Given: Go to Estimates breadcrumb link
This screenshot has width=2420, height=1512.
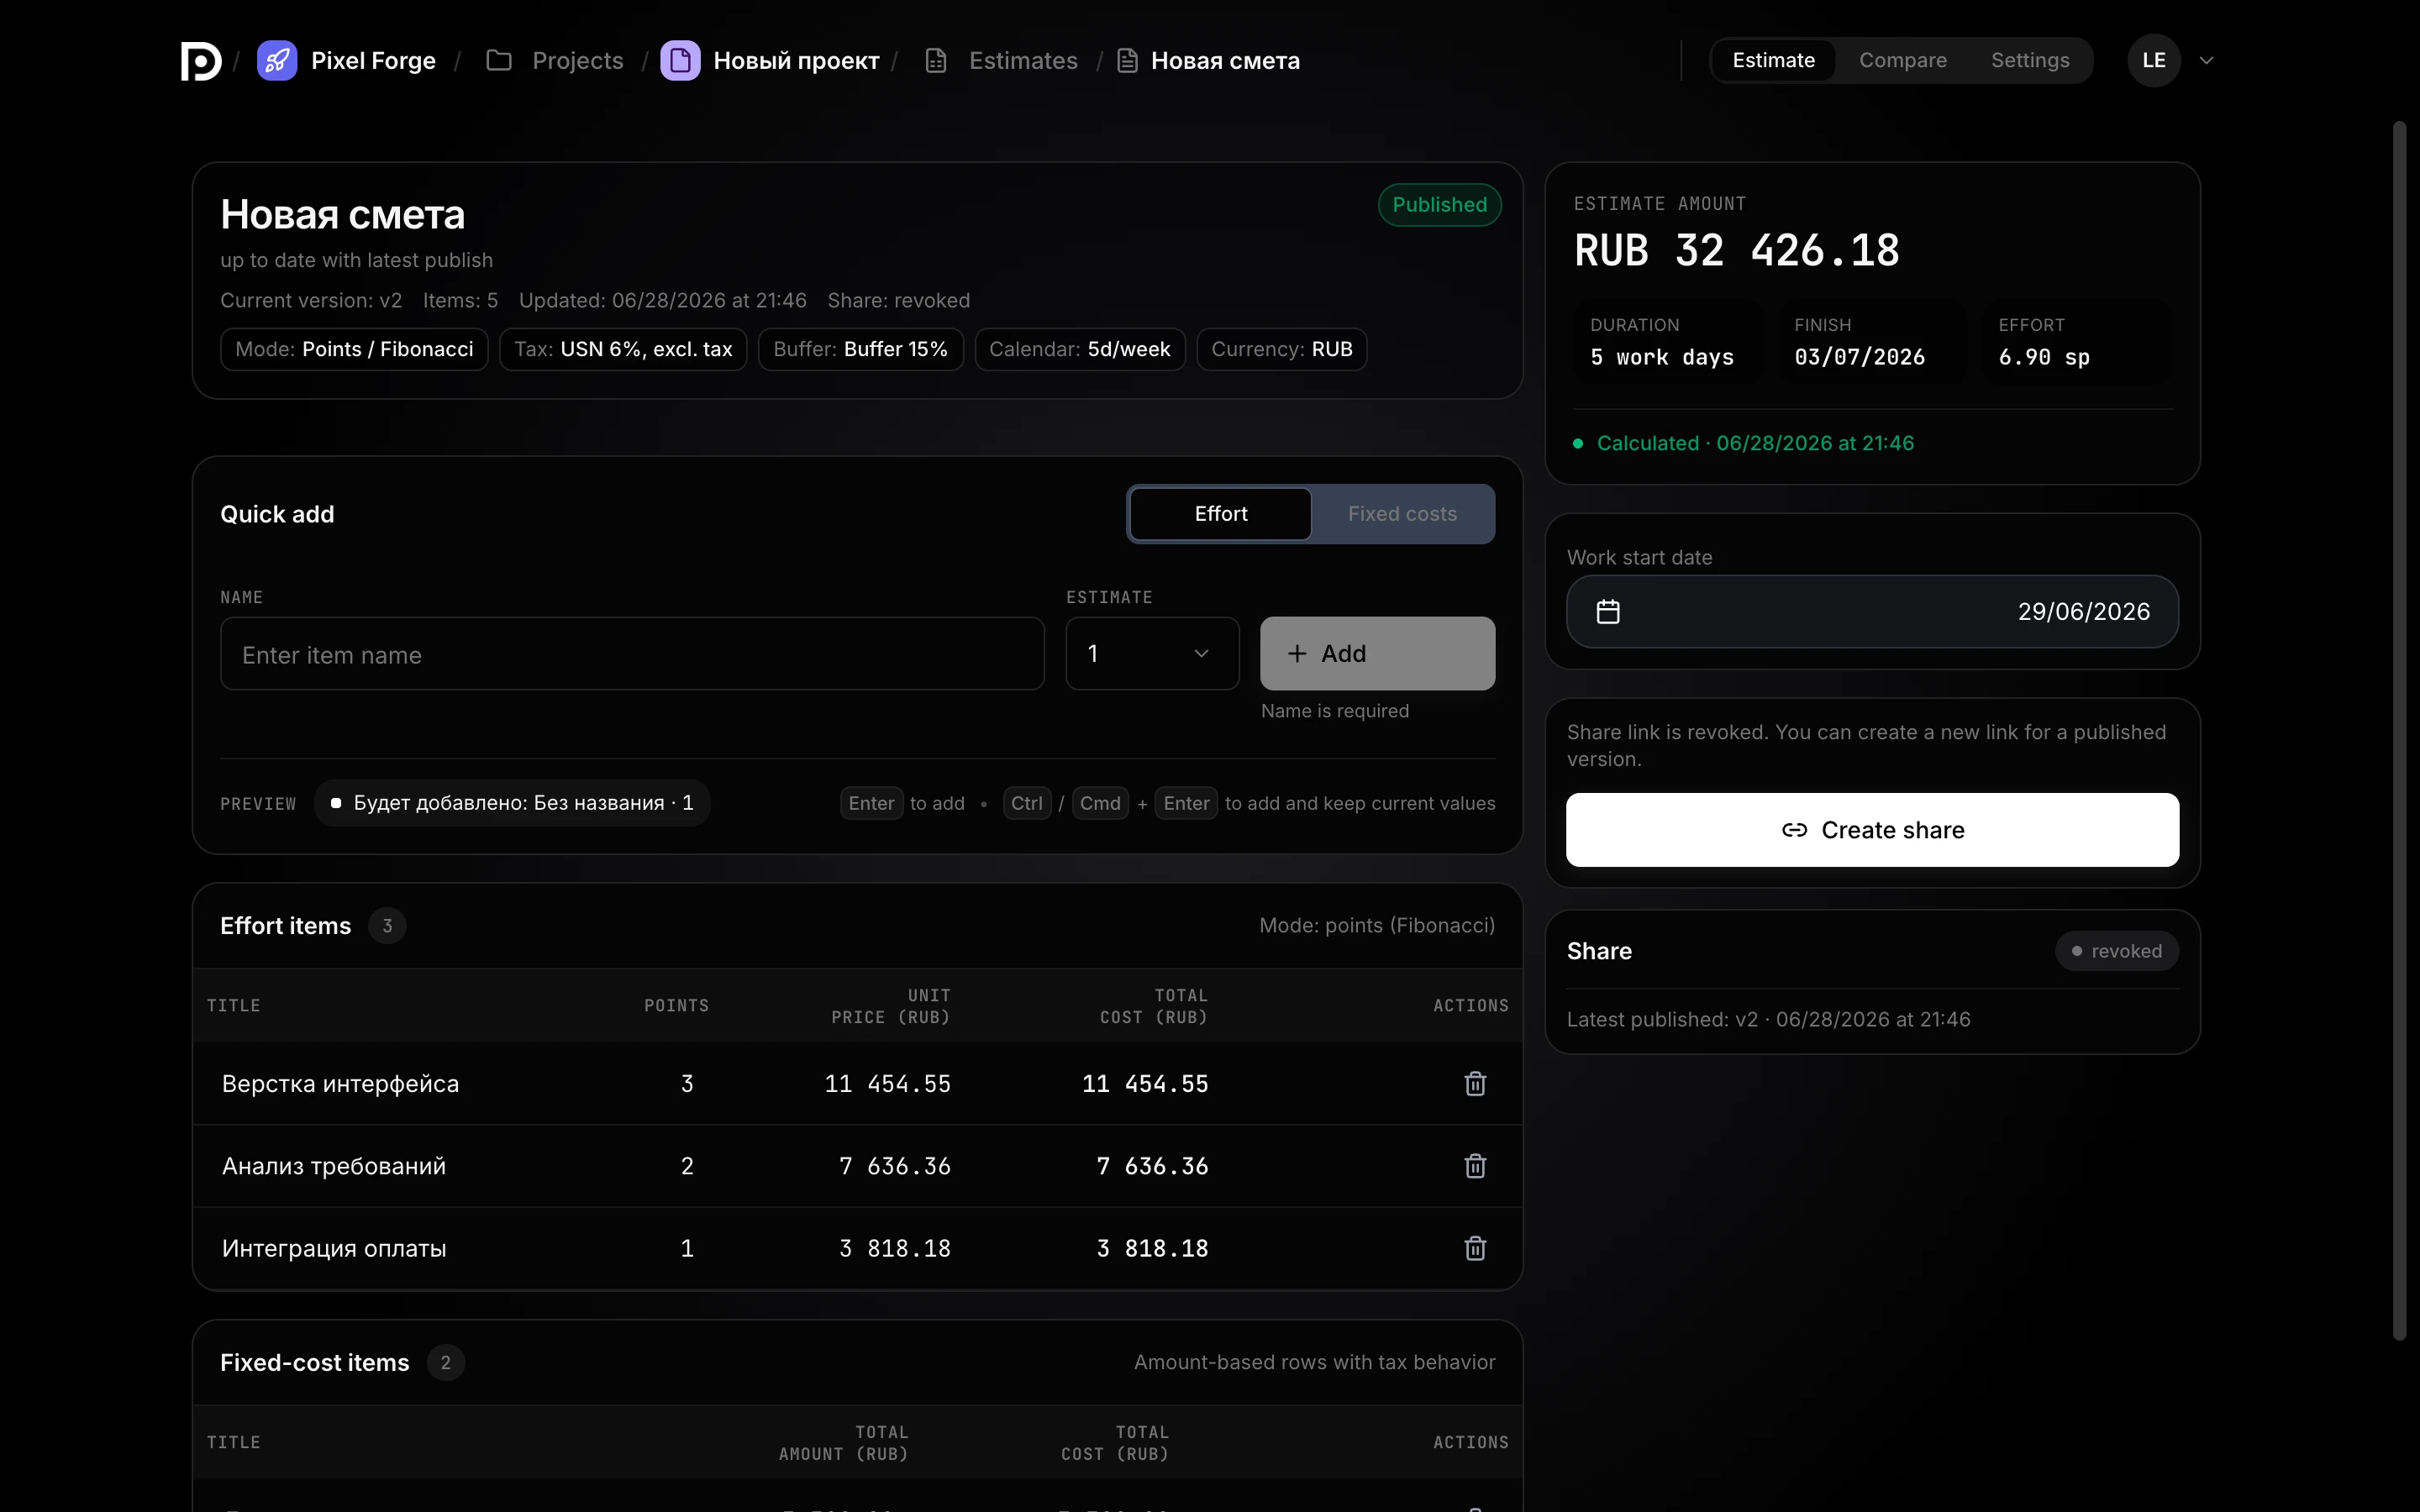Looking at the screenshot, I should tap(1023, 61).
